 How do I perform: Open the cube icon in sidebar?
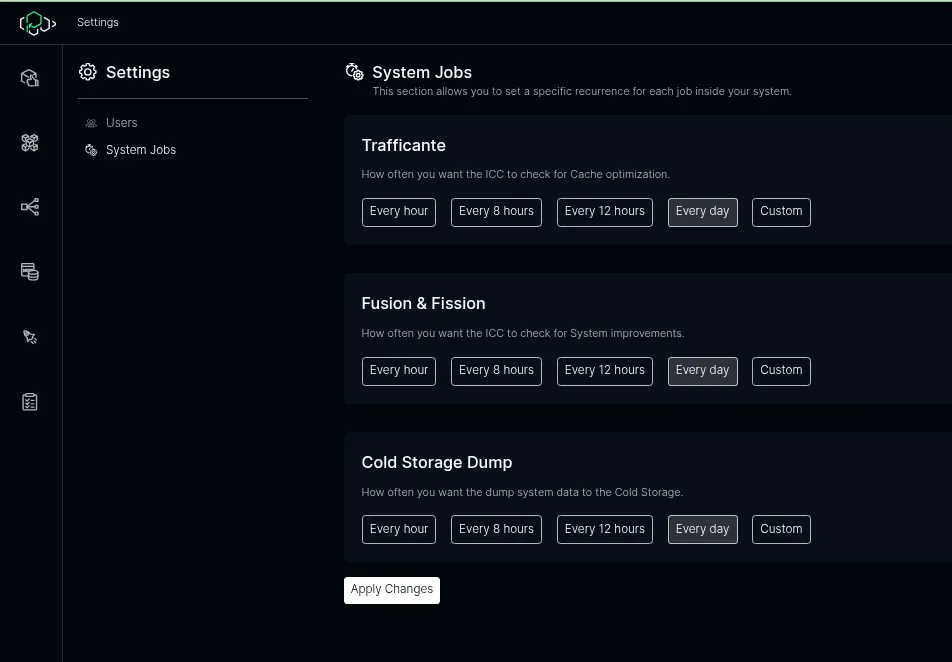coord(30,78)
